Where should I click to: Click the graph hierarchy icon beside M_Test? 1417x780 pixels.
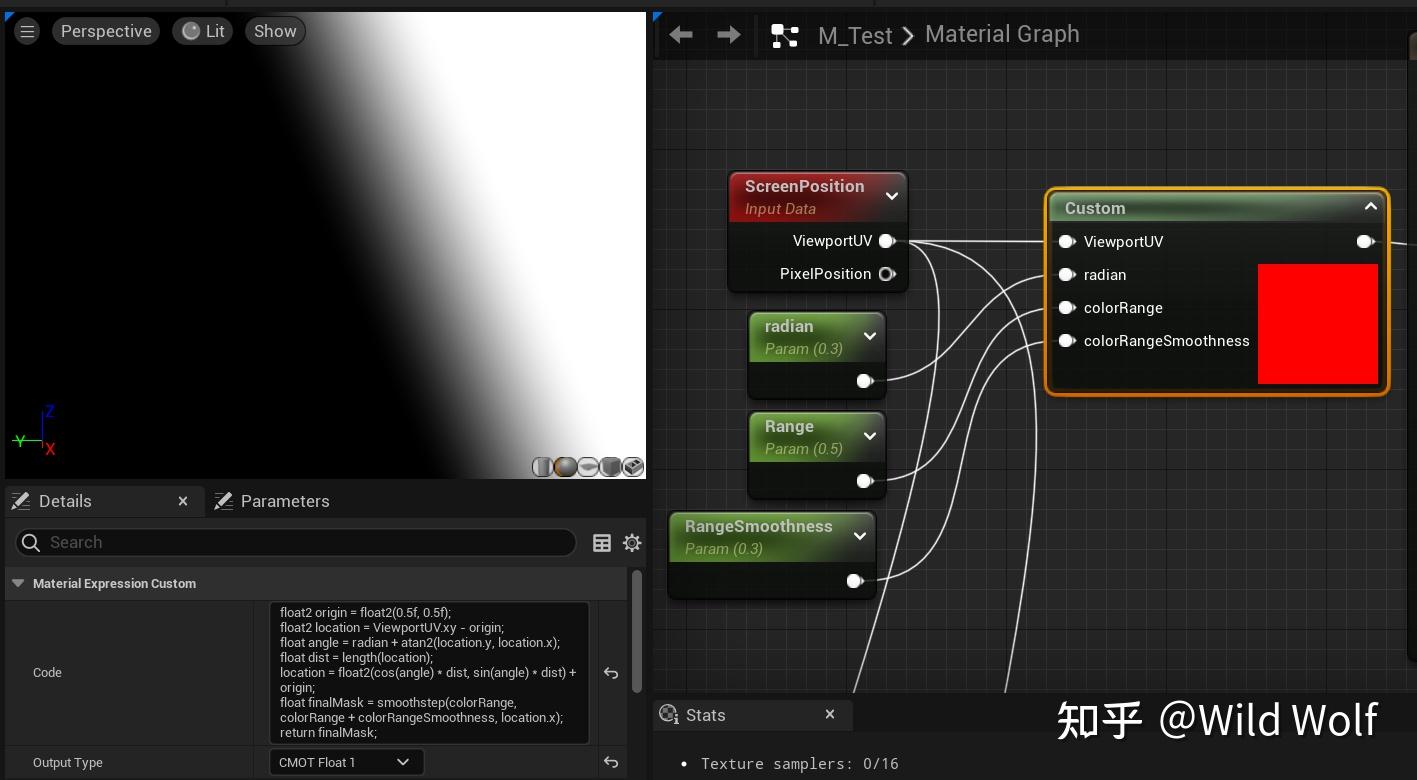coord(785,36)
